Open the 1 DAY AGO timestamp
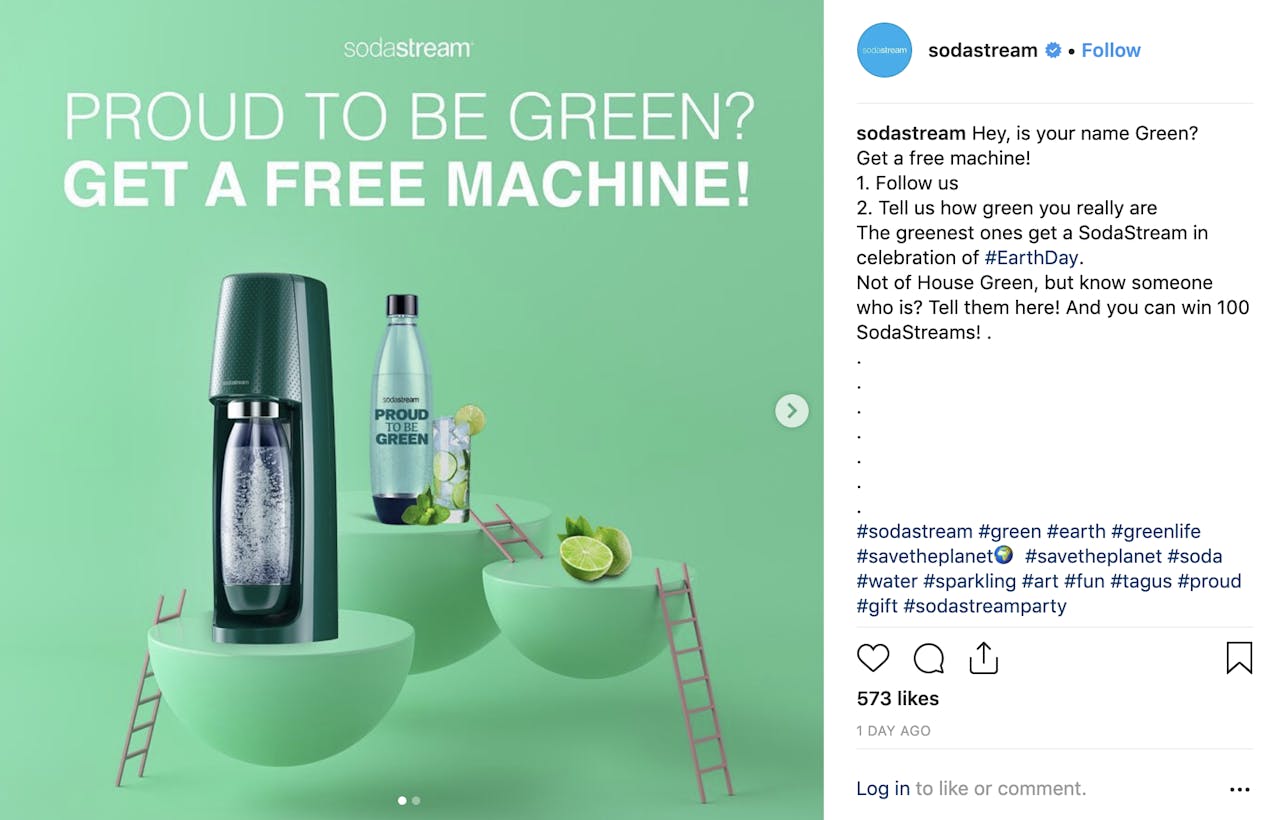This screenshot has height=820, width=1280. pos(894,731)
